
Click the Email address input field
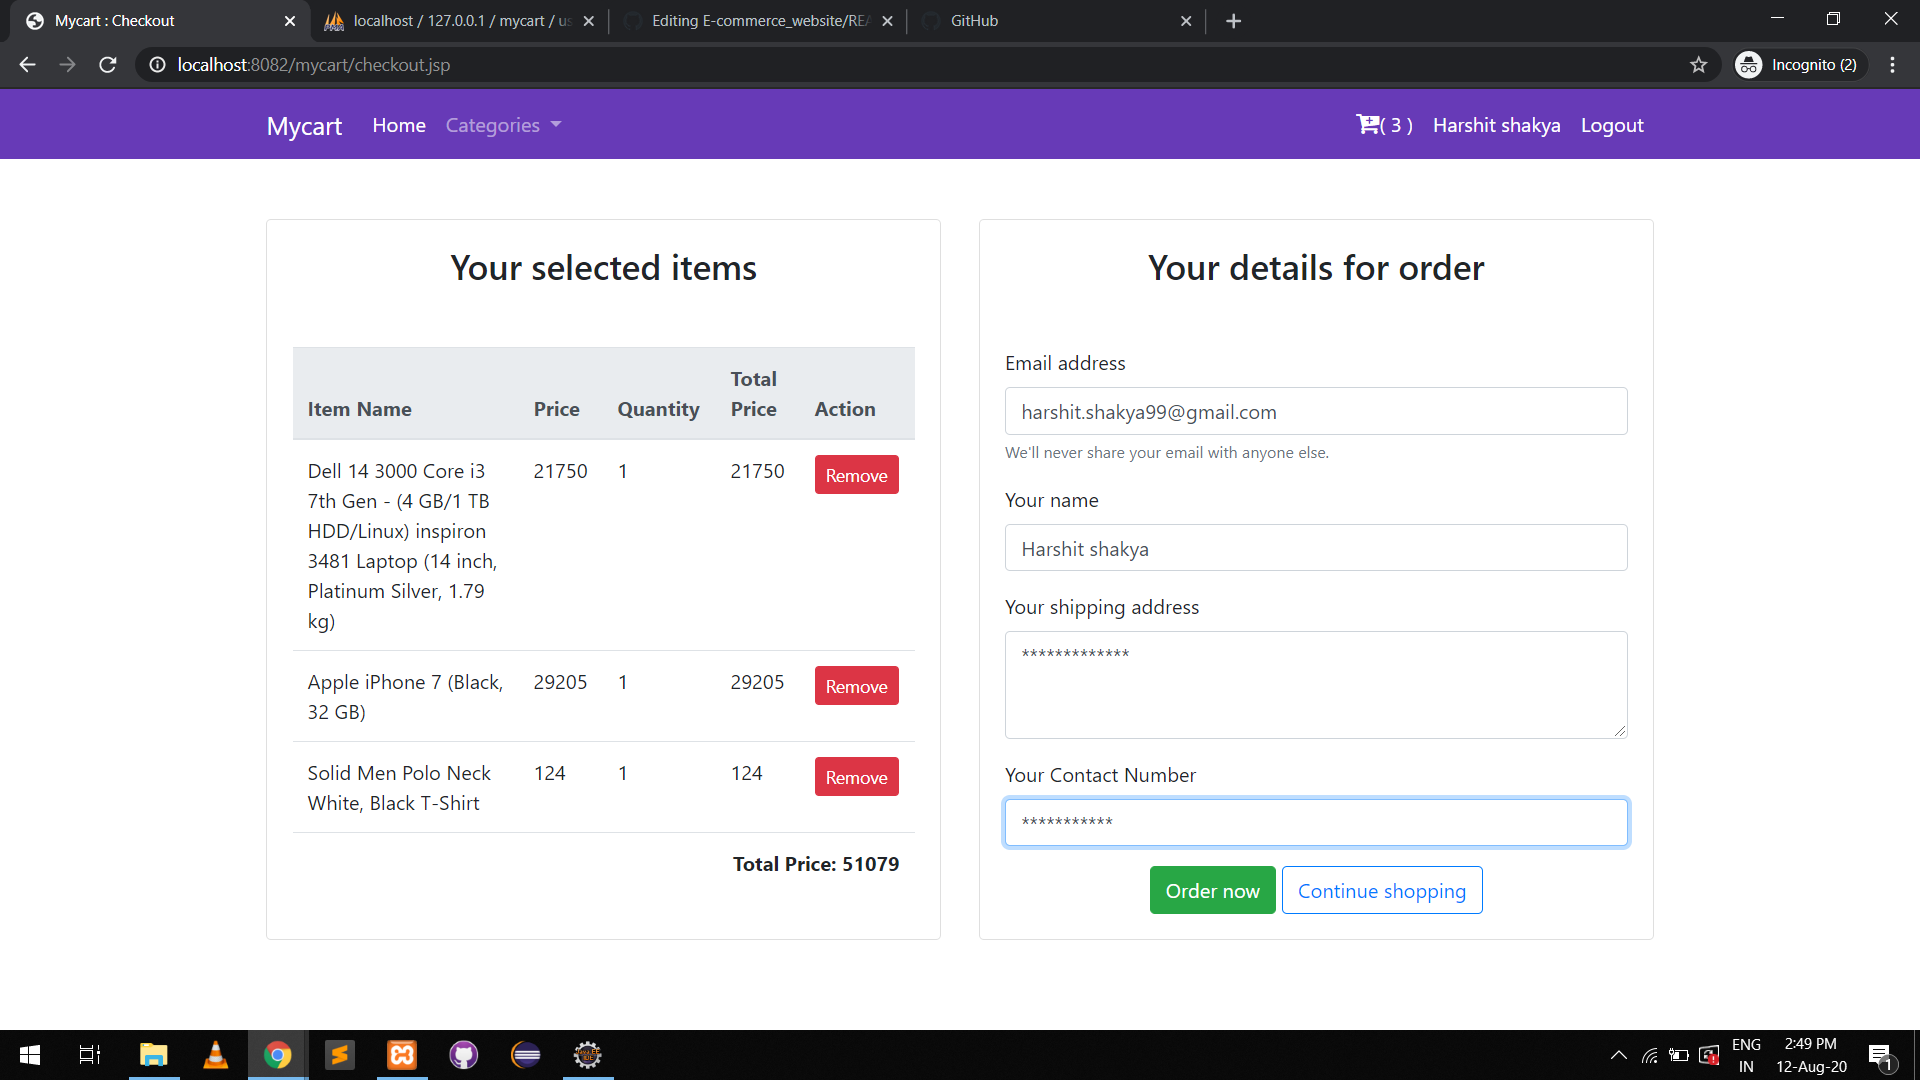(x=1315, y=412)
